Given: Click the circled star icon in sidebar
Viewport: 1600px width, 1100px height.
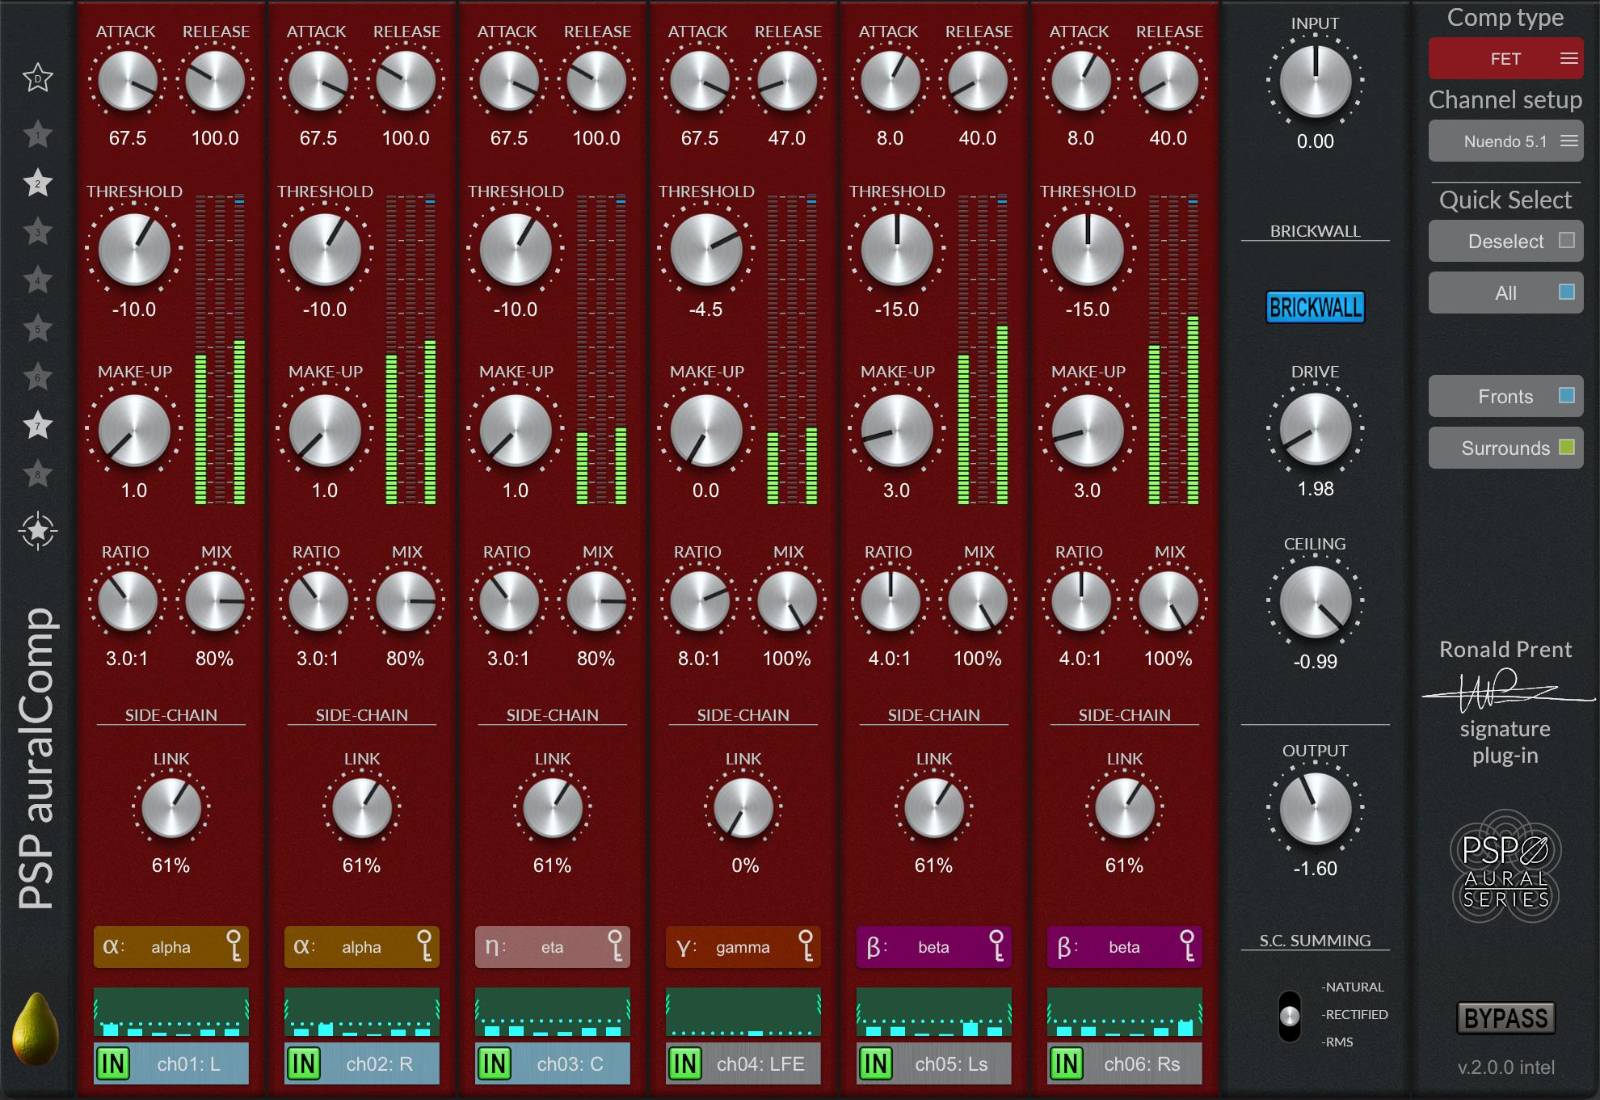Looking at the screenshot, I should 38,531.
